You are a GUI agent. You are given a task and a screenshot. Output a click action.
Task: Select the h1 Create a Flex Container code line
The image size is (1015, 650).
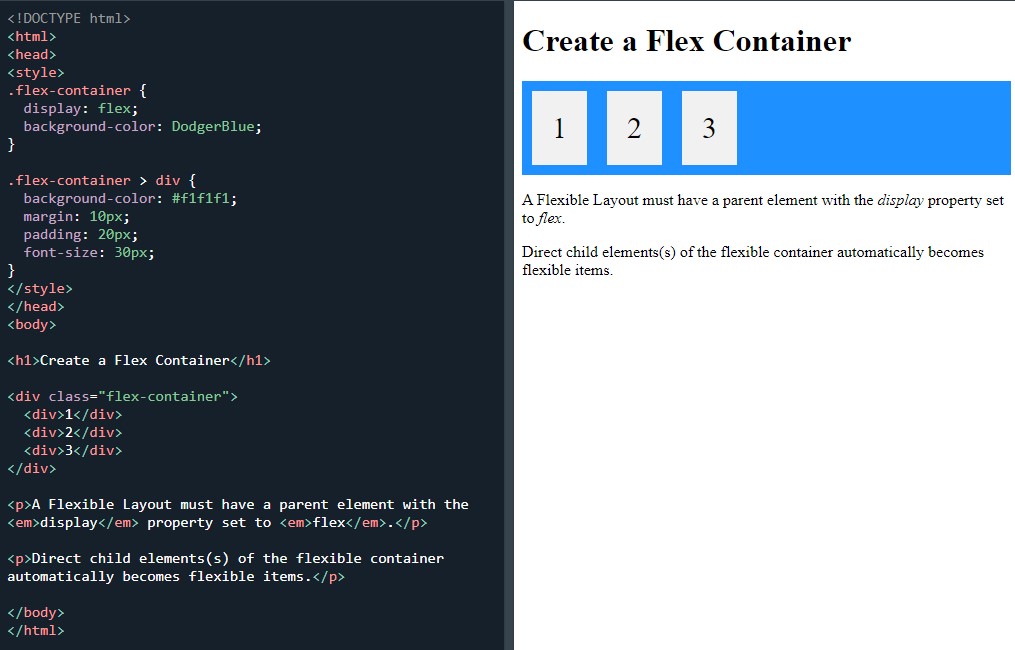pyautogui.click(x=140, y=360)
